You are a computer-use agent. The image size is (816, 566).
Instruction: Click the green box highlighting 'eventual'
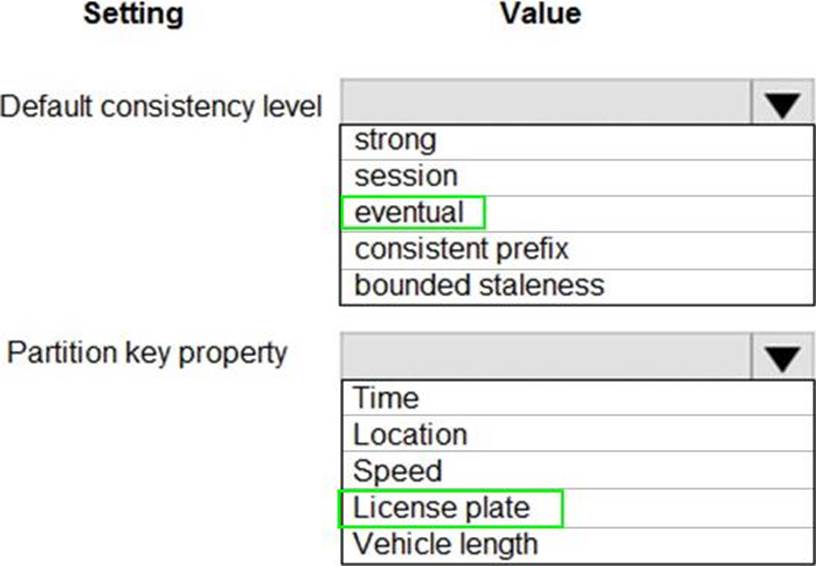pyautogui.click(x=413, y=213)
